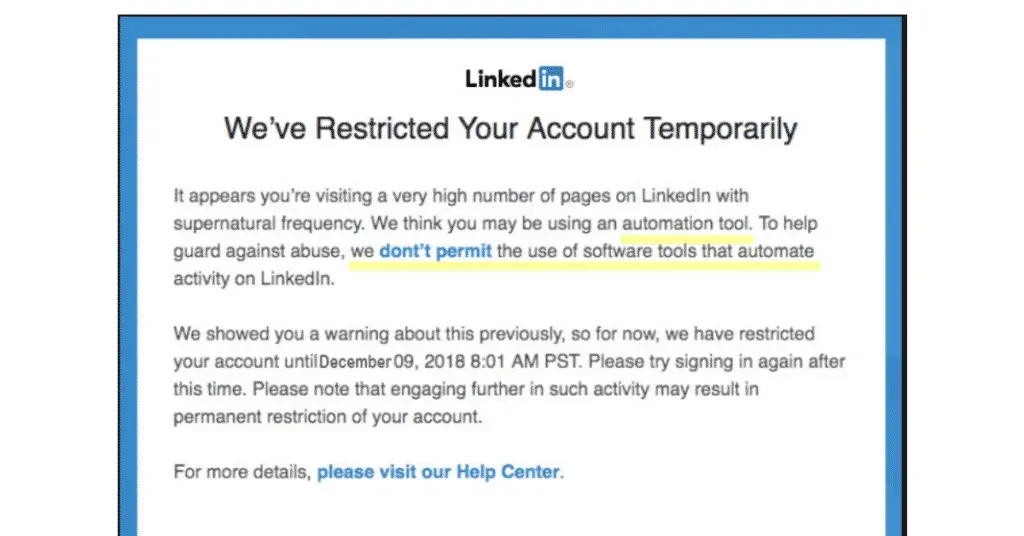Click the blue "in" square in the logo
The height and width of the screenshot is (536, 1024).
(551, 80)
